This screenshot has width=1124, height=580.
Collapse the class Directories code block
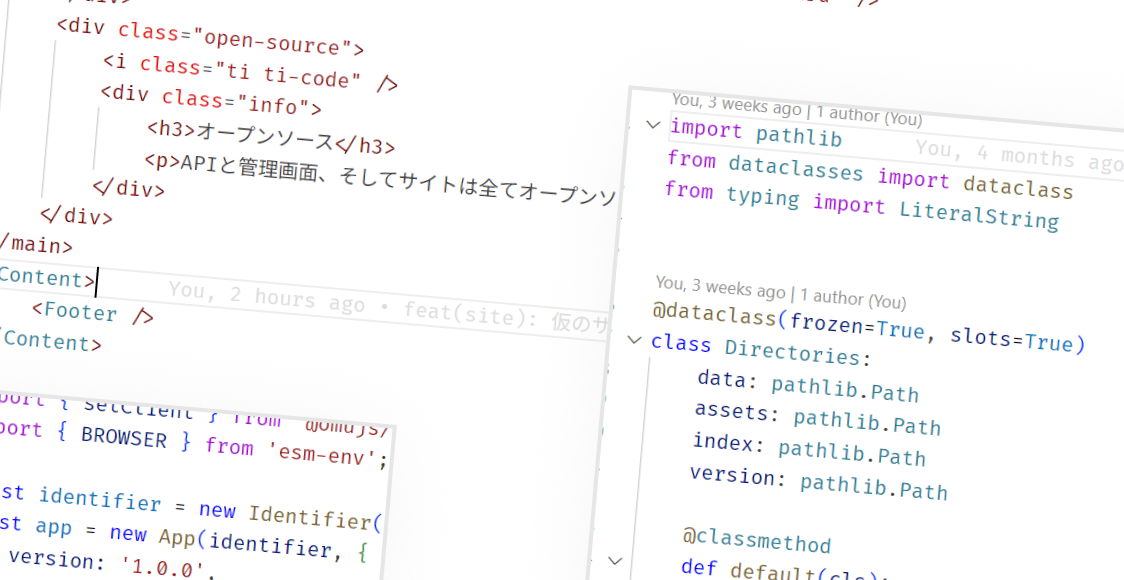634,340
